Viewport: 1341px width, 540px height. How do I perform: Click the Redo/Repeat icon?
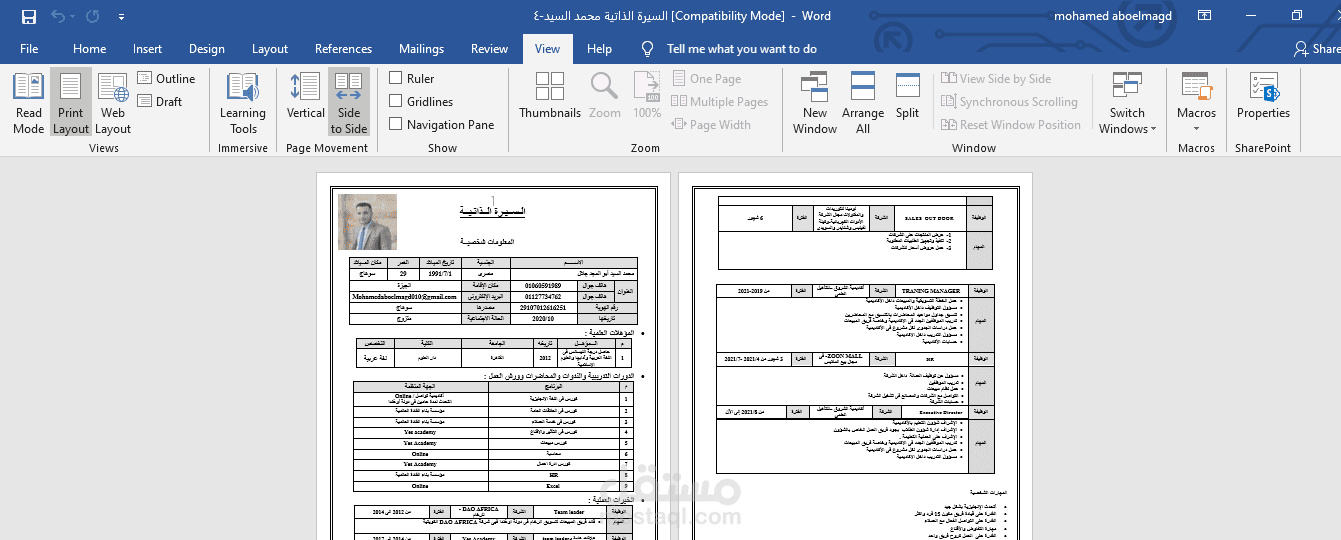pyautogui.click(x=92, y=16)
